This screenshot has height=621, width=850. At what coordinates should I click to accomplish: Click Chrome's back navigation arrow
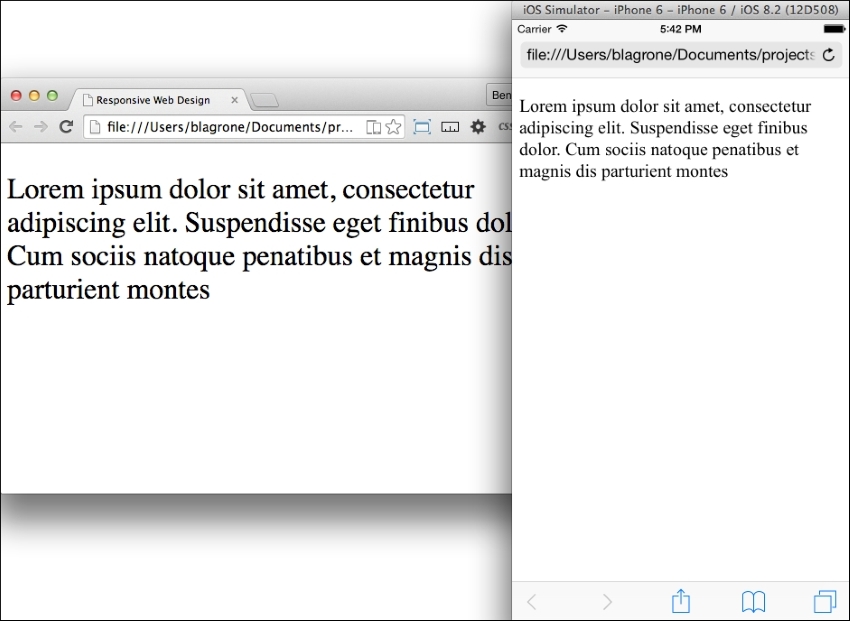[x=14, y=126]
